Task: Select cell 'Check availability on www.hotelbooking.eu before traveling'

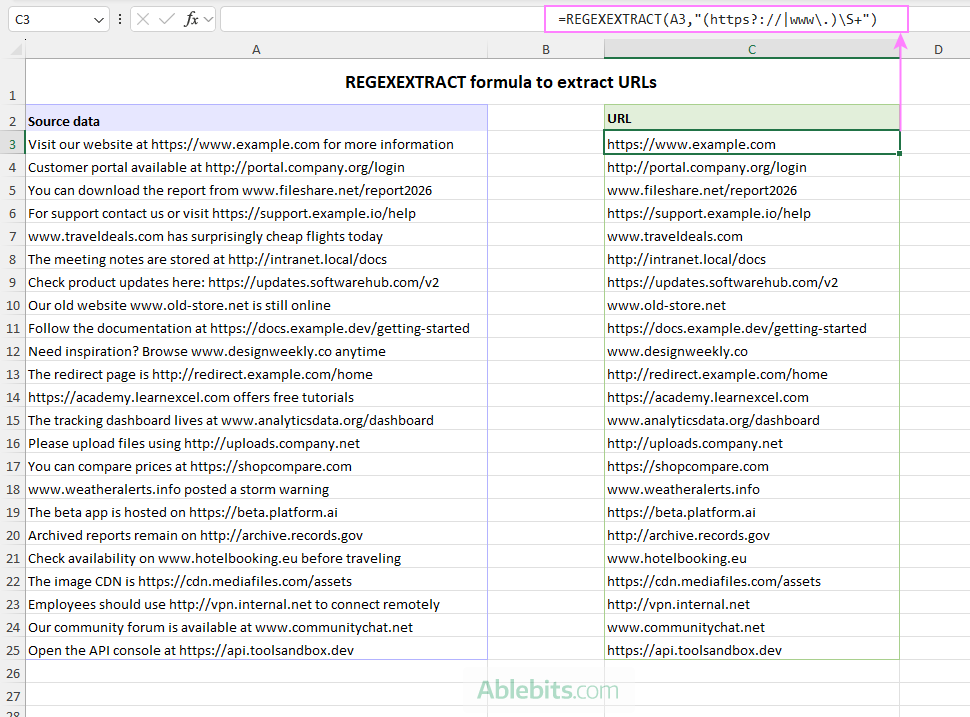Action: [256, 559]
